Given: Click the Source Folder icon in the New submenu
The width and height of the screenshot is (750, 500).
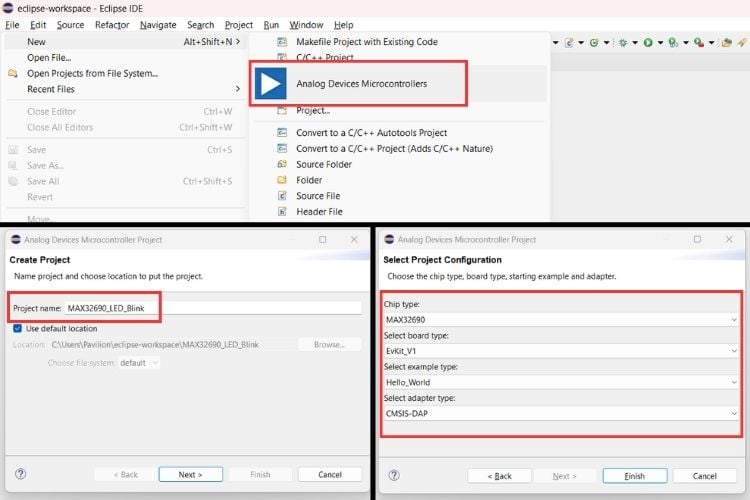Looking at the screenshot, I should [282, 164].
